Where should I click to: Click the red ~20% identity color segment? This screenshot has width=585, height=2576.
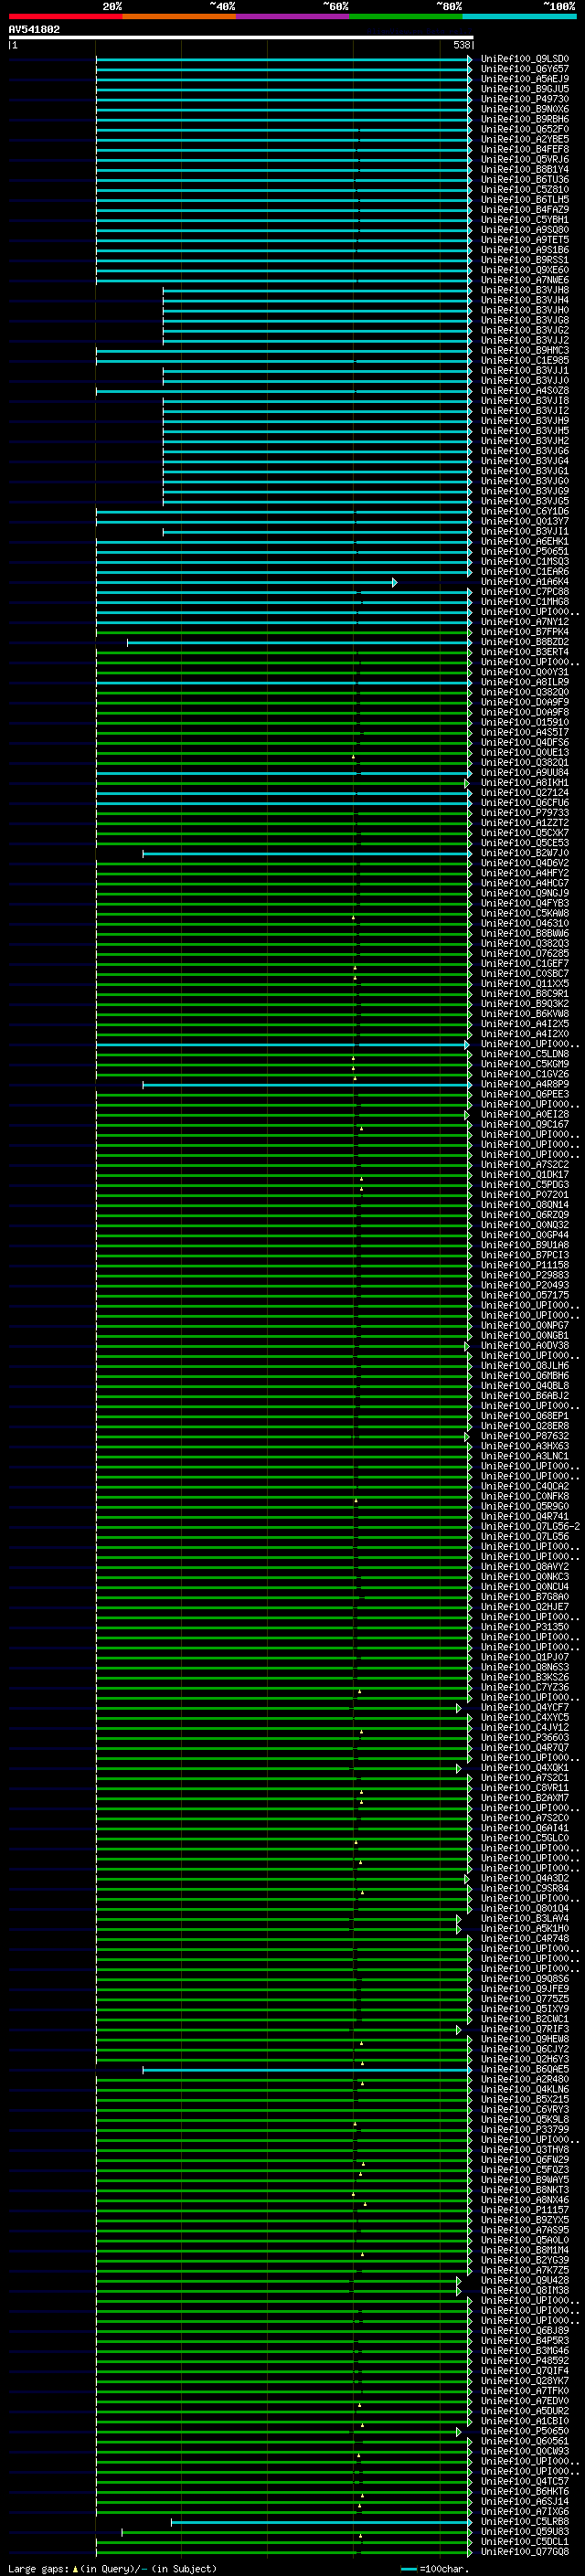click(x=65, y=16)
